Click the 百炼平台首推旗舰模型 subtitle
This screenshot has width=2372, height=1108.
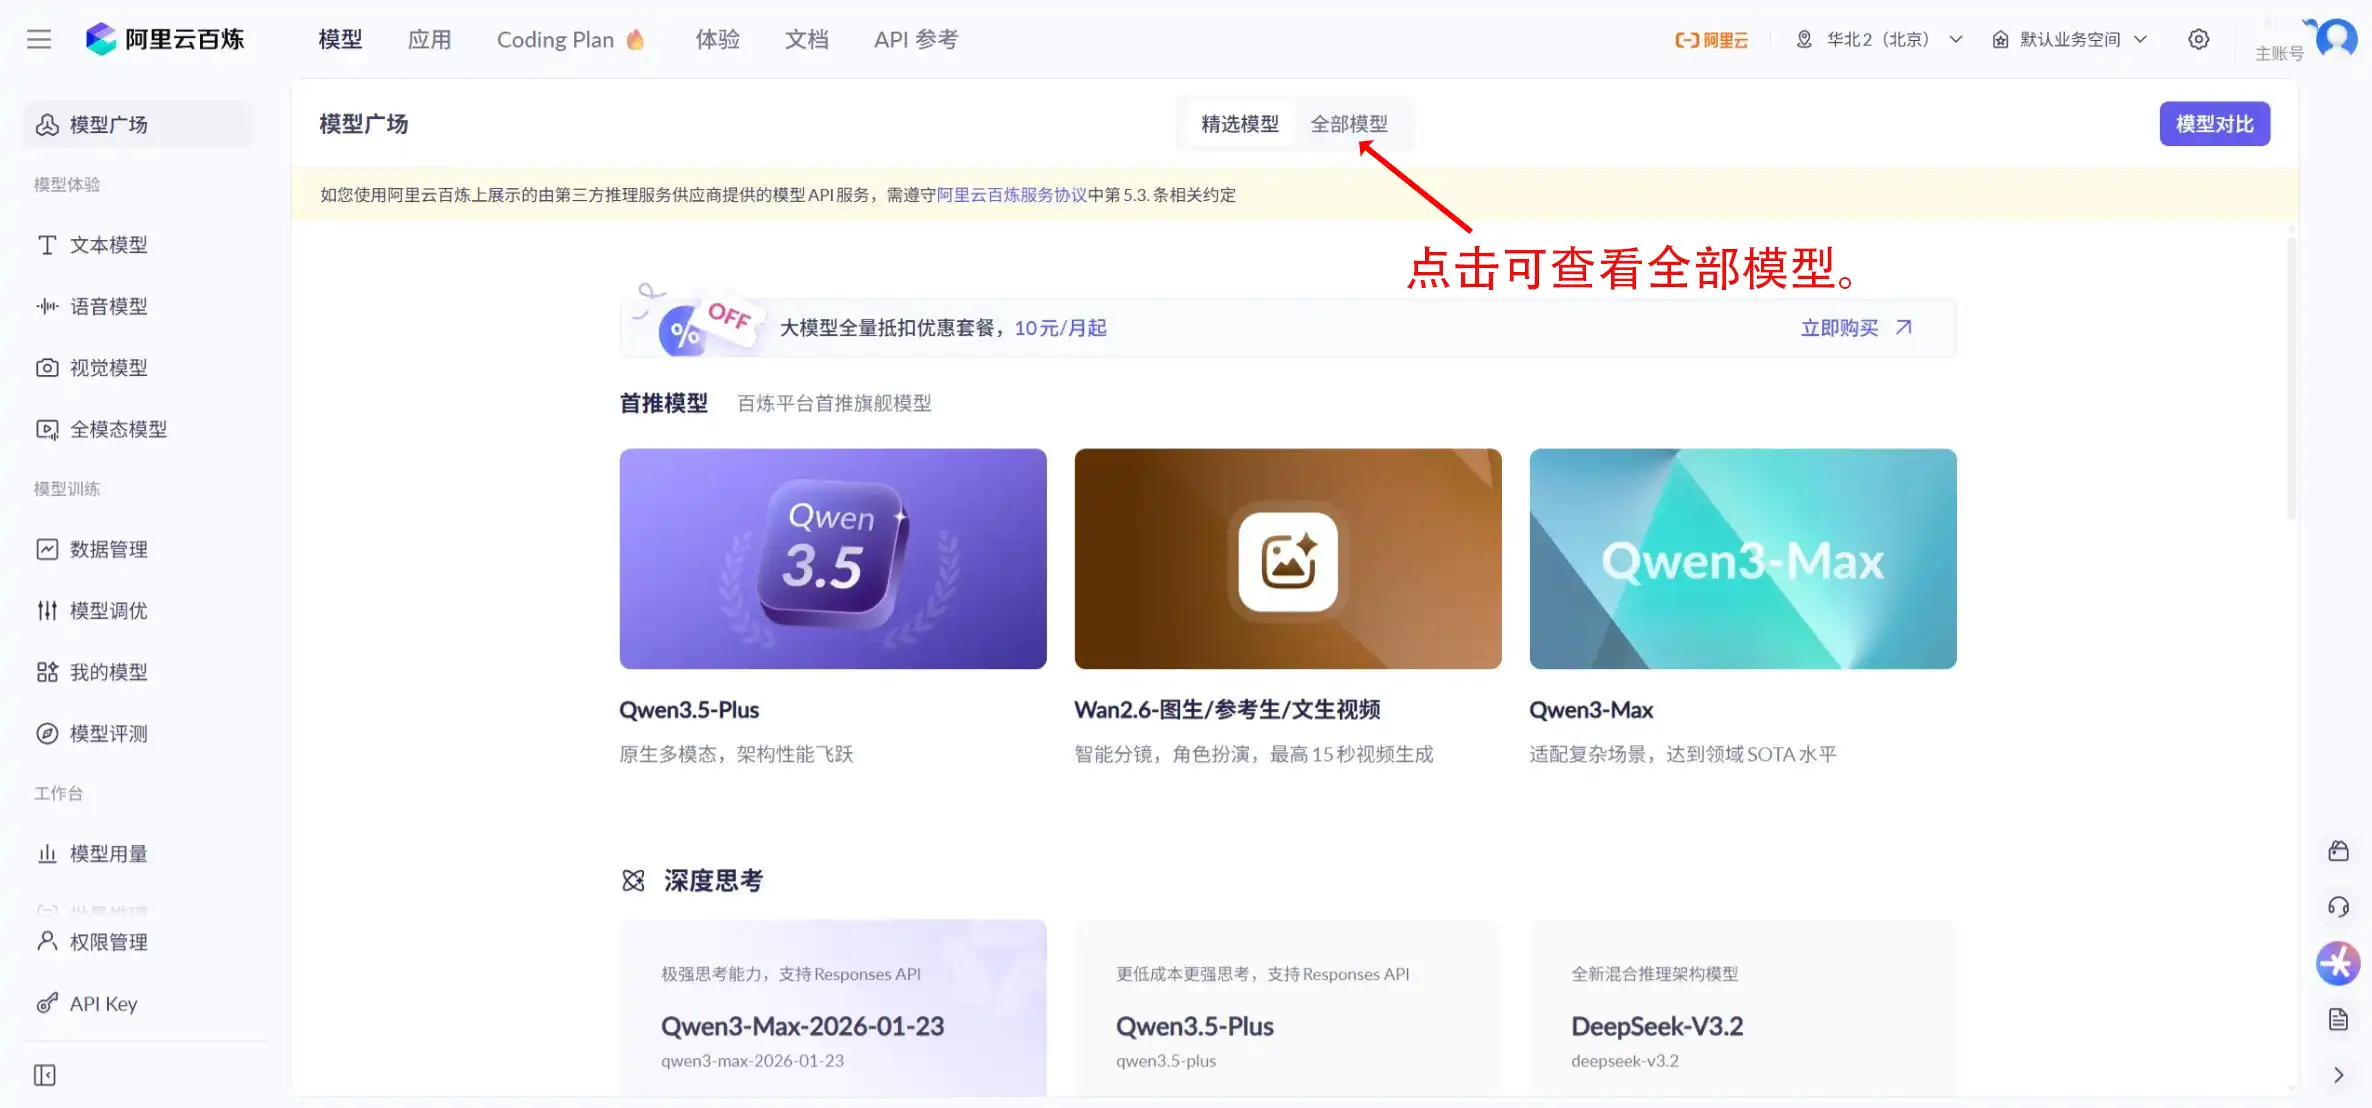[x=834, y=403]
